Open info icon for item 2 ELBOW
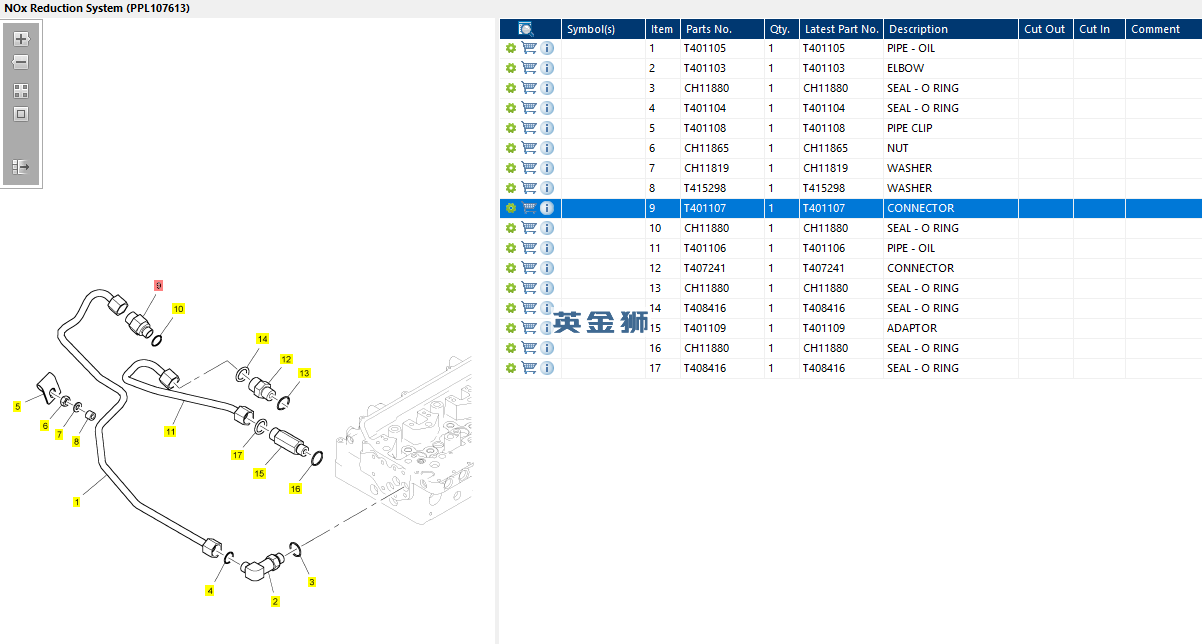 [547, 68]
